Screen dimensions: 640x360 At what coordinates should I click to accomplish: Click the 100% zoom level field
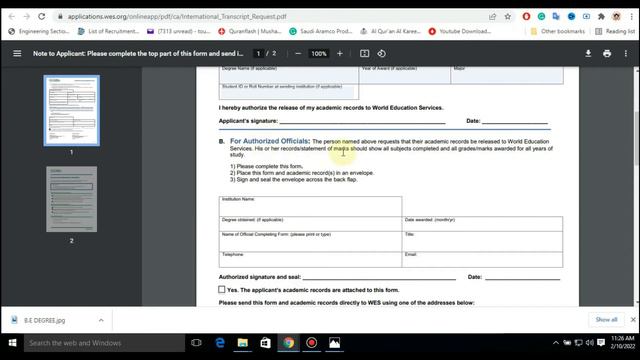click(x=319, y=53)
